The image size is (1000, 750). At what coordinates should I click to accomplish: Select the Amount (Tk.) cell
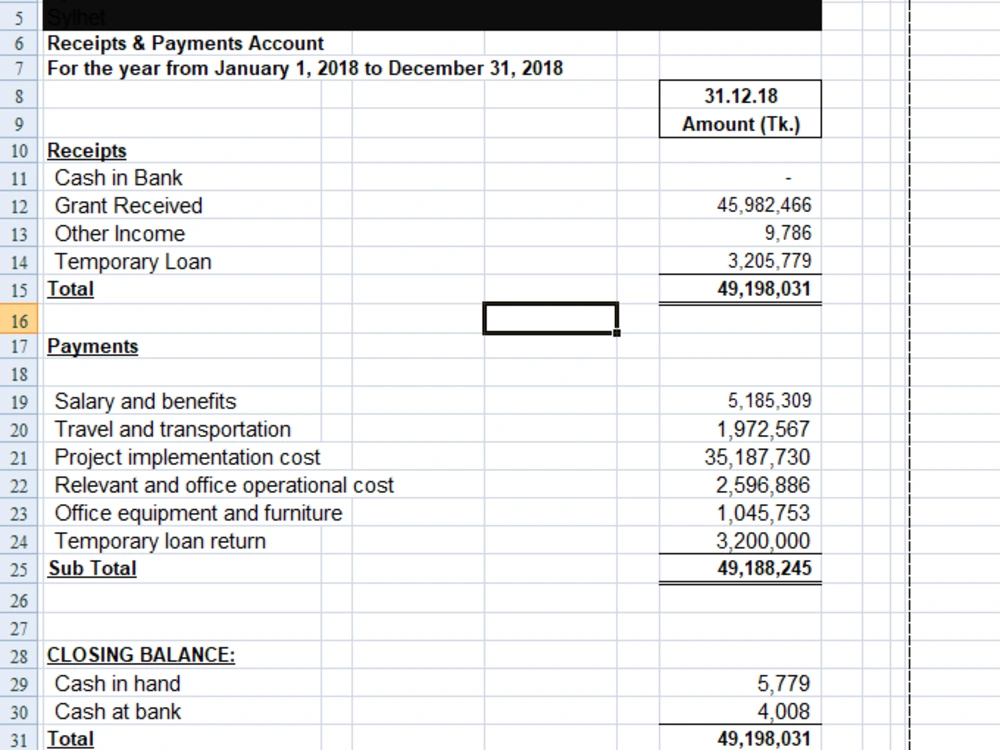point(739,124)
